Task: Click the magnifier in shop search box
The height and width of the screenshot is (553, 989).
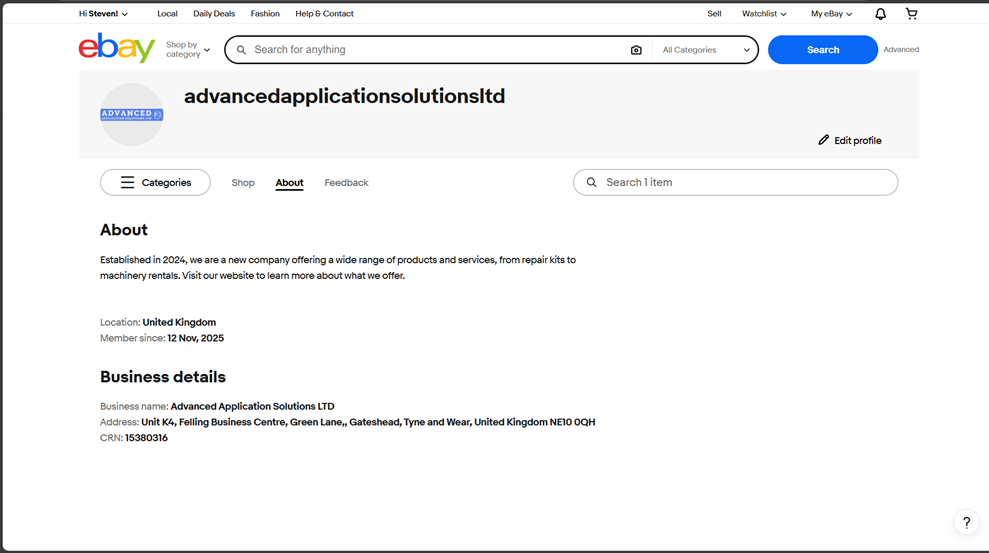Action: (x=592, y=183)
